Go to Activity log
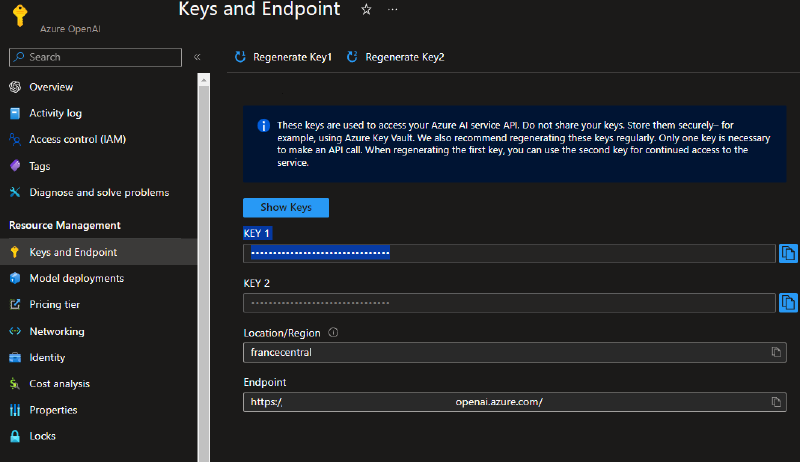Image resolution: width=800 pixels, height=462 pixels. tap(55, 113)
